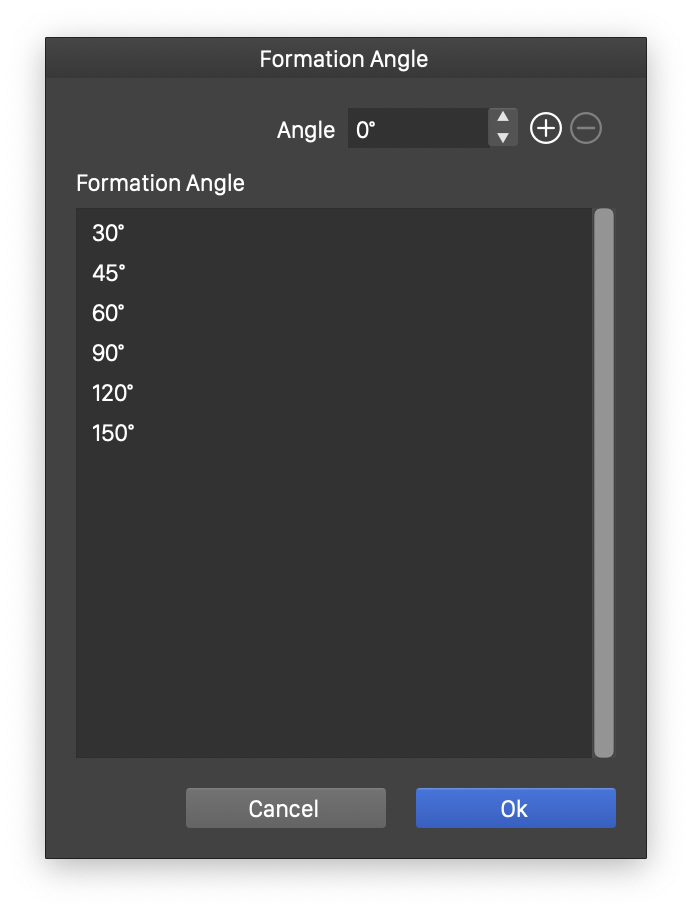Pick the 90° formation angle
This screenshot has height=912, width=692.
tap(108, 353)
